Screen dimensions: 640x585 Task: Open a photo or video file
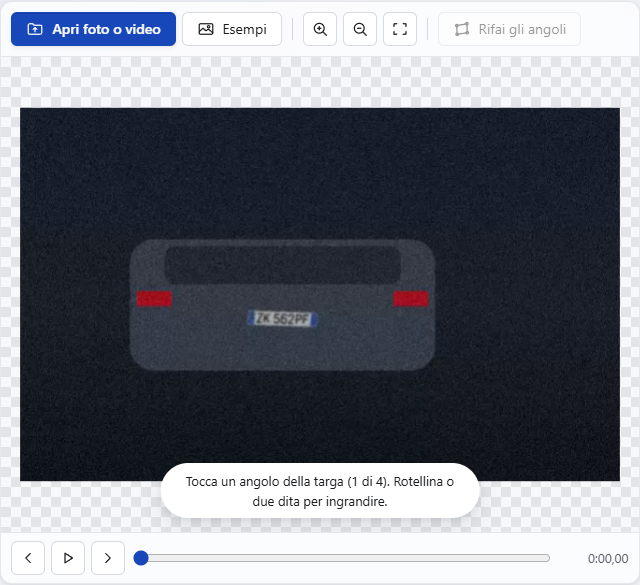(93, 29)
